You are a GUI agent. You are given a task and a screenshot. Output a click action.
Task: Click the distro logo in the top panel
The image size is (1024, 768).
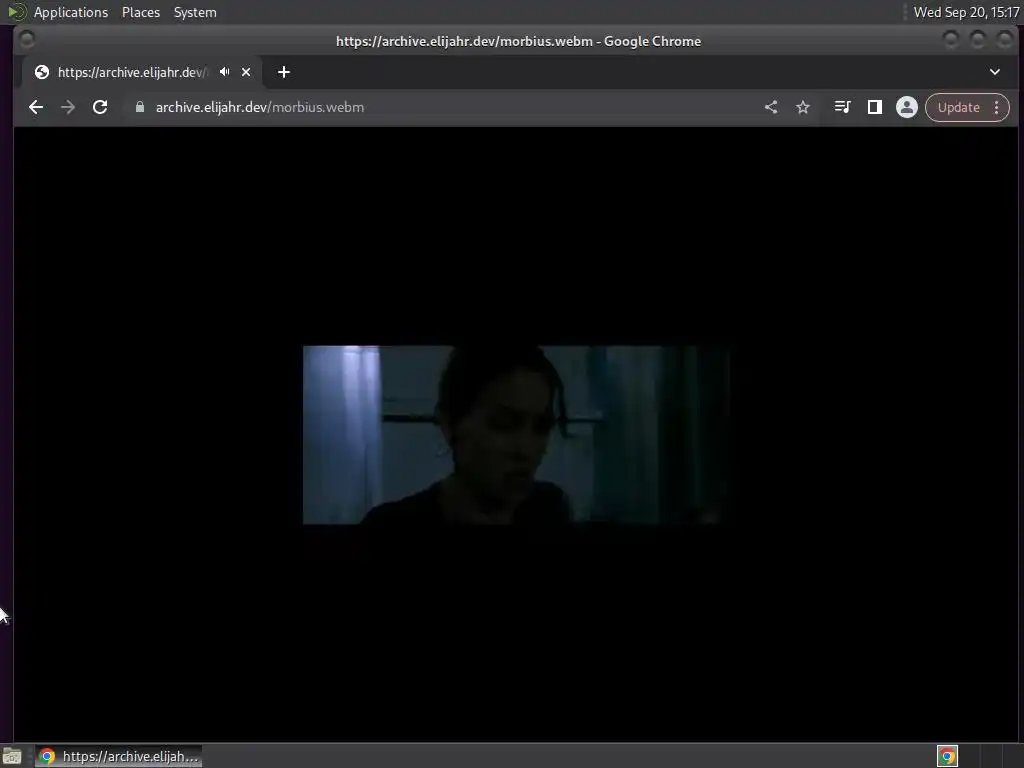click(16, 12)
